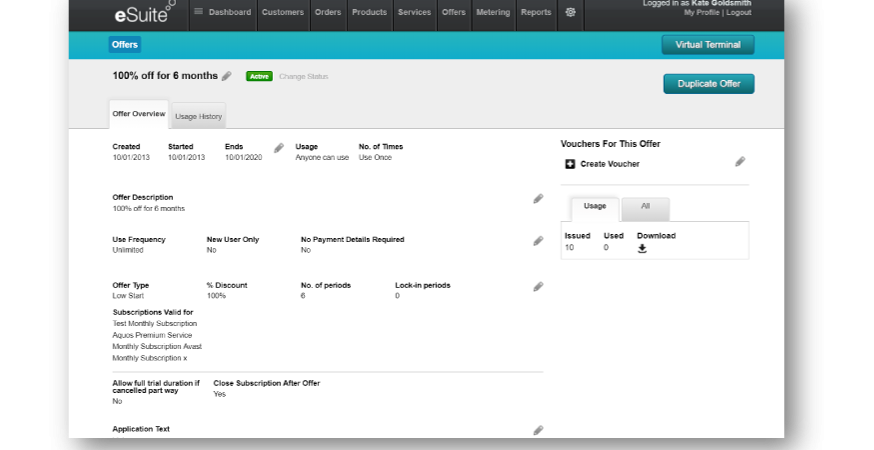Edit Offer Type row via pencil icon
The image size is (874, 450).
538,287
